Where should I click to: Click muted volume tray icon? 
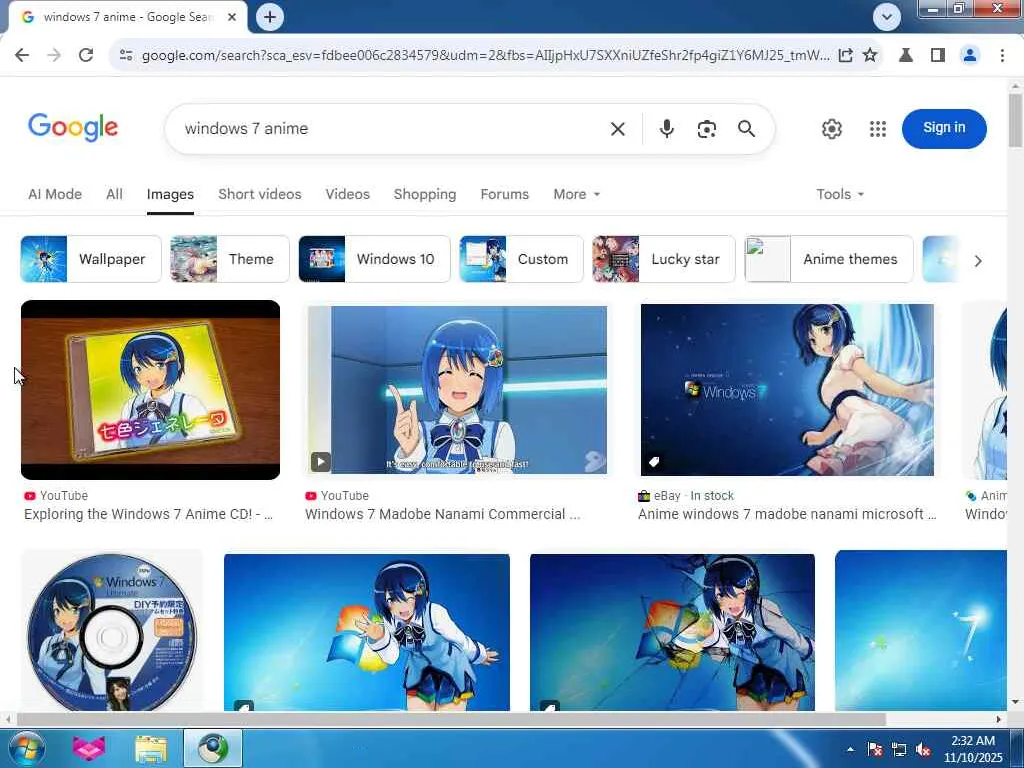(x=923, y=750)
